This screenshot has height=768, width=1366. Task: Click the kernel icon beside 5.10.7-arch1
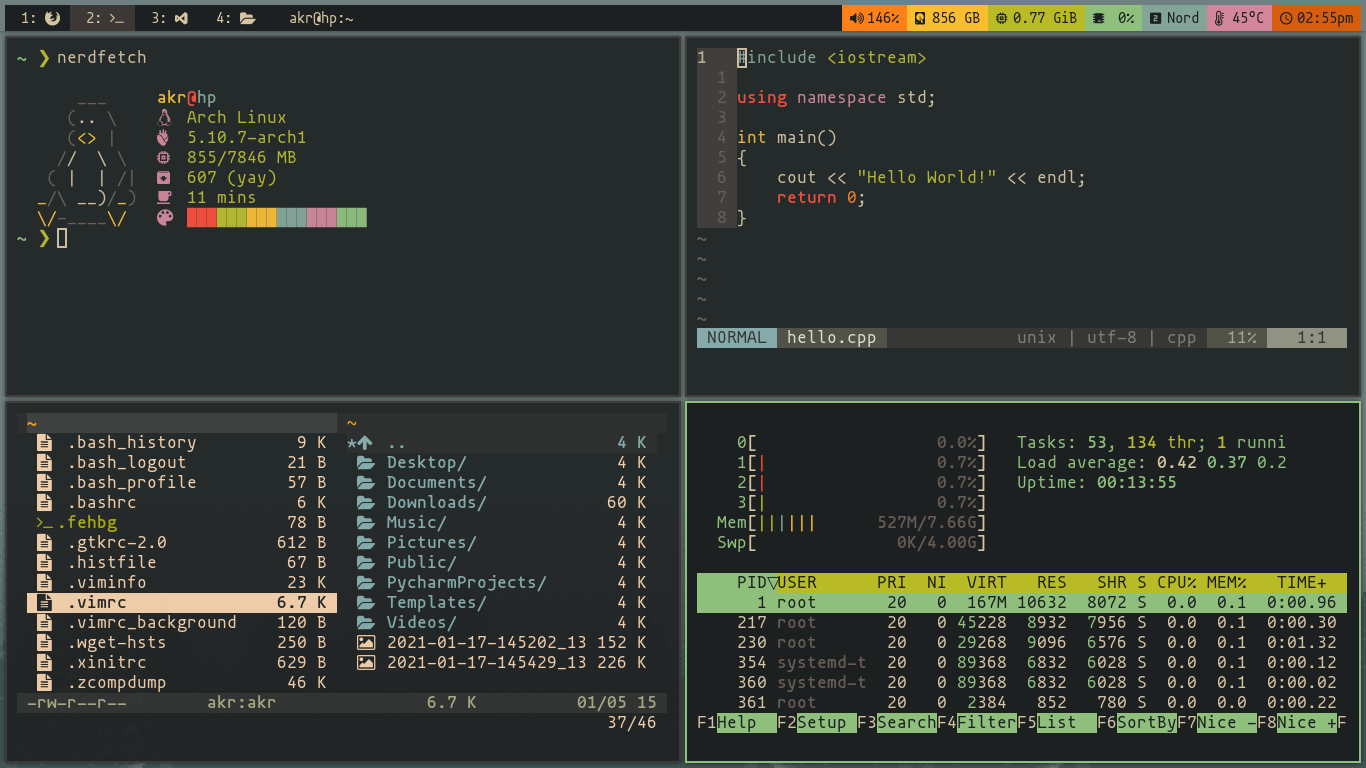(165, 137)
